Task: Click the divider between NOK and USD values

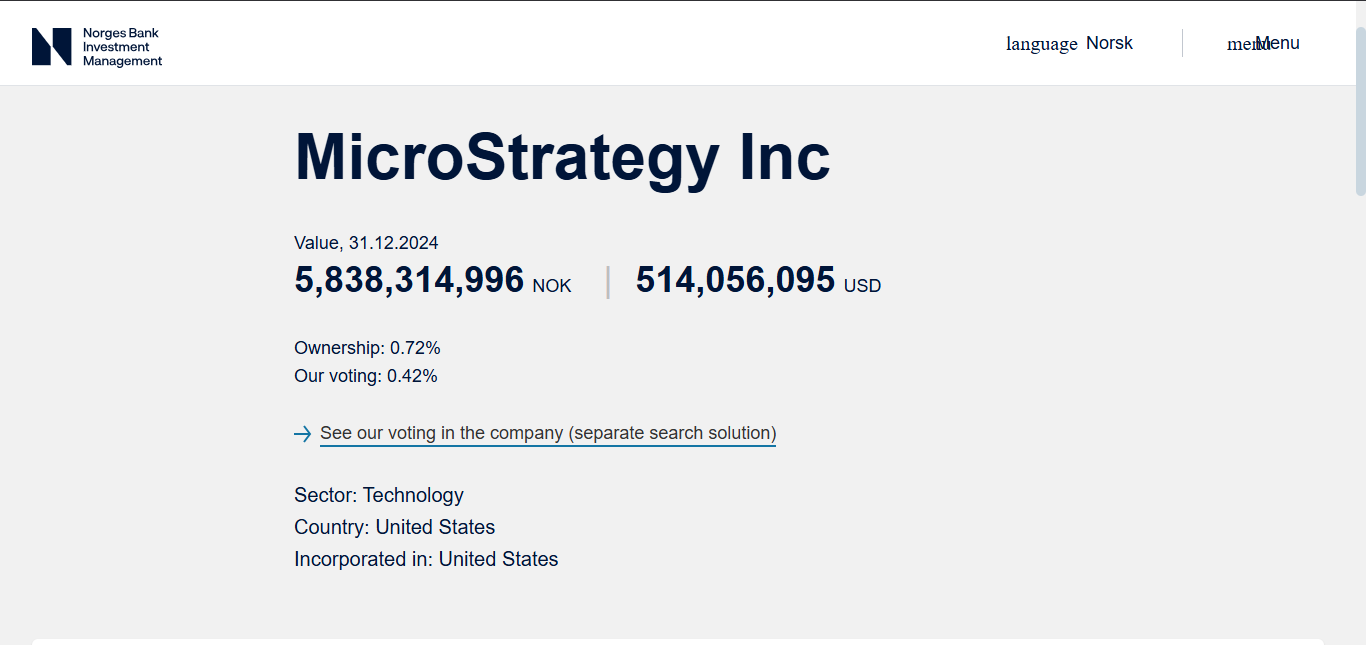Action: (x=607, y=281)
